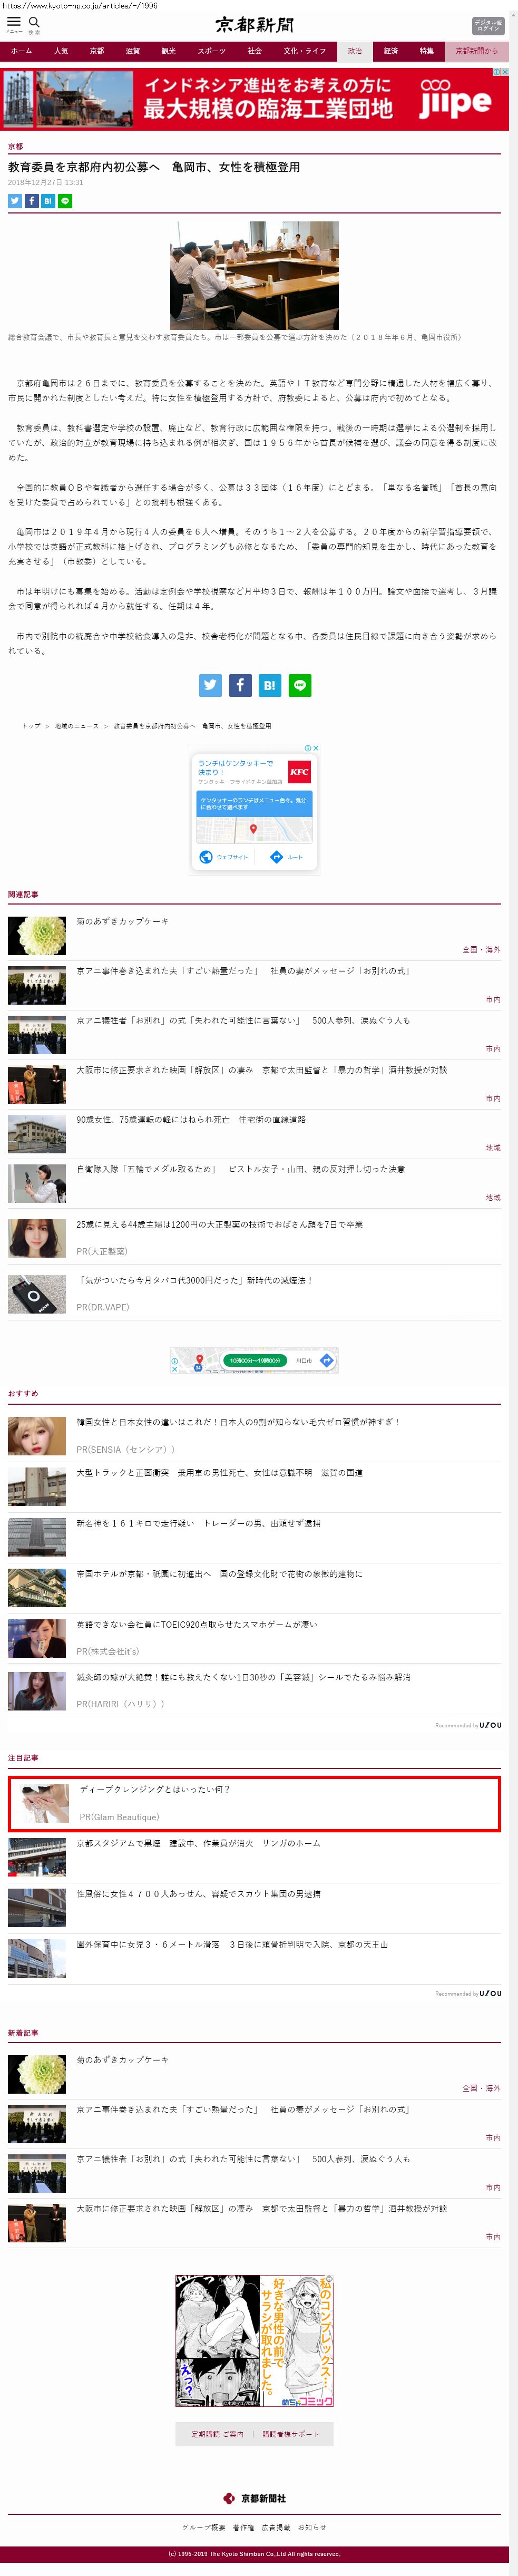
Task: Click large LINE share button below article
Action: [300, 685]
